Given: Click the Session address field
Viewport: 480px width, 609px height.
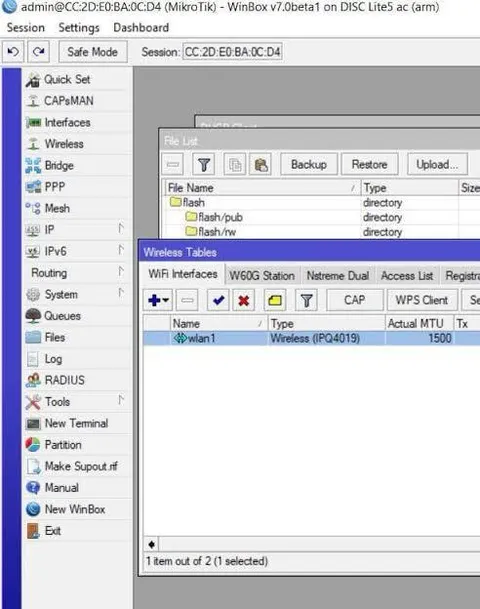Looking at the screenshot, I should pos(232,52).
